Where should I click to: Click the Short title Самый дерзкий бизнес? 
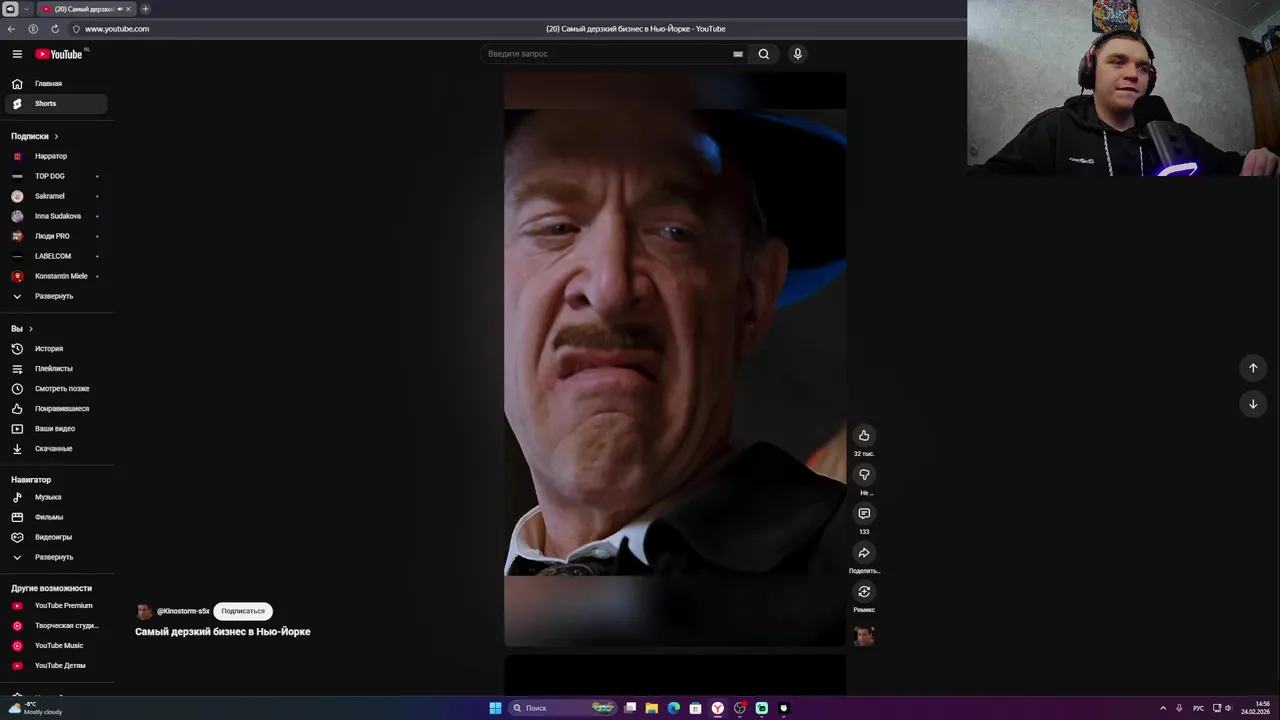[x=223, y=632]
